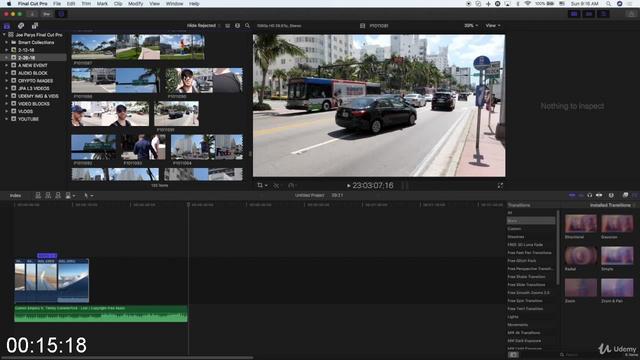640x360 pixels.
Task: Open the viewer crop/transform tool dropdown
Action: tap(262, 185)
